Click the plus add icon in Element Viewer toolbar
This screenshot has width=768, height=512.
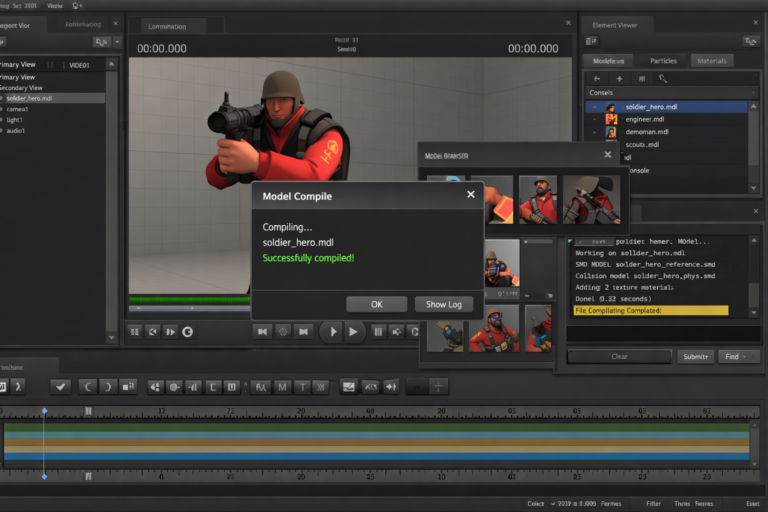pyautogui.click(x=619, y=78)
